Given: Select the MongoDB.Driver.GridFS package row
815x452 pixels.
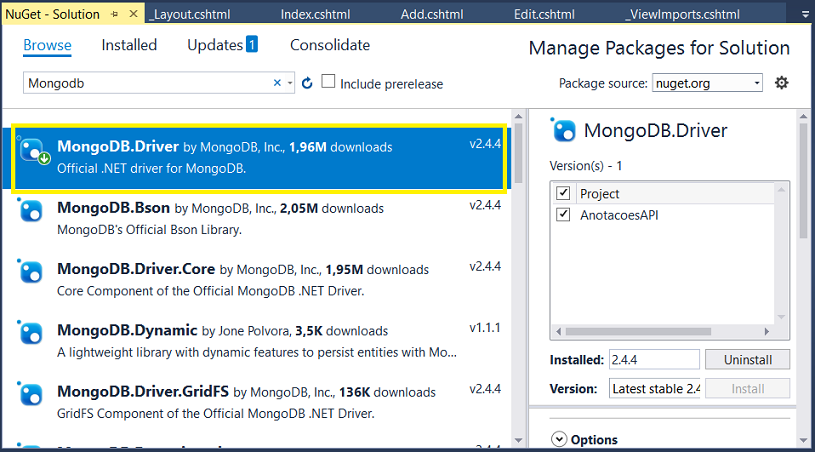Looking at the screenshot, I should pos(258,402).
